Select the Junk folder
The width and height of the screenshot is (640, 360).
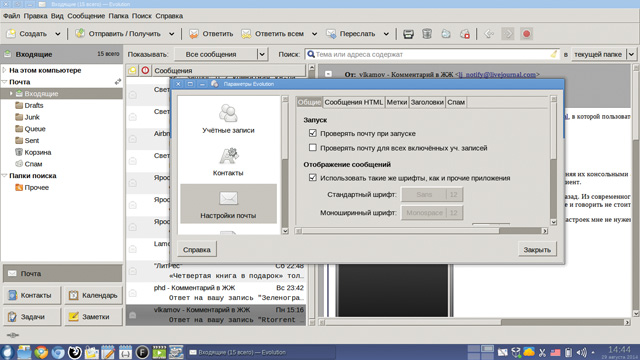click(32, 117)
